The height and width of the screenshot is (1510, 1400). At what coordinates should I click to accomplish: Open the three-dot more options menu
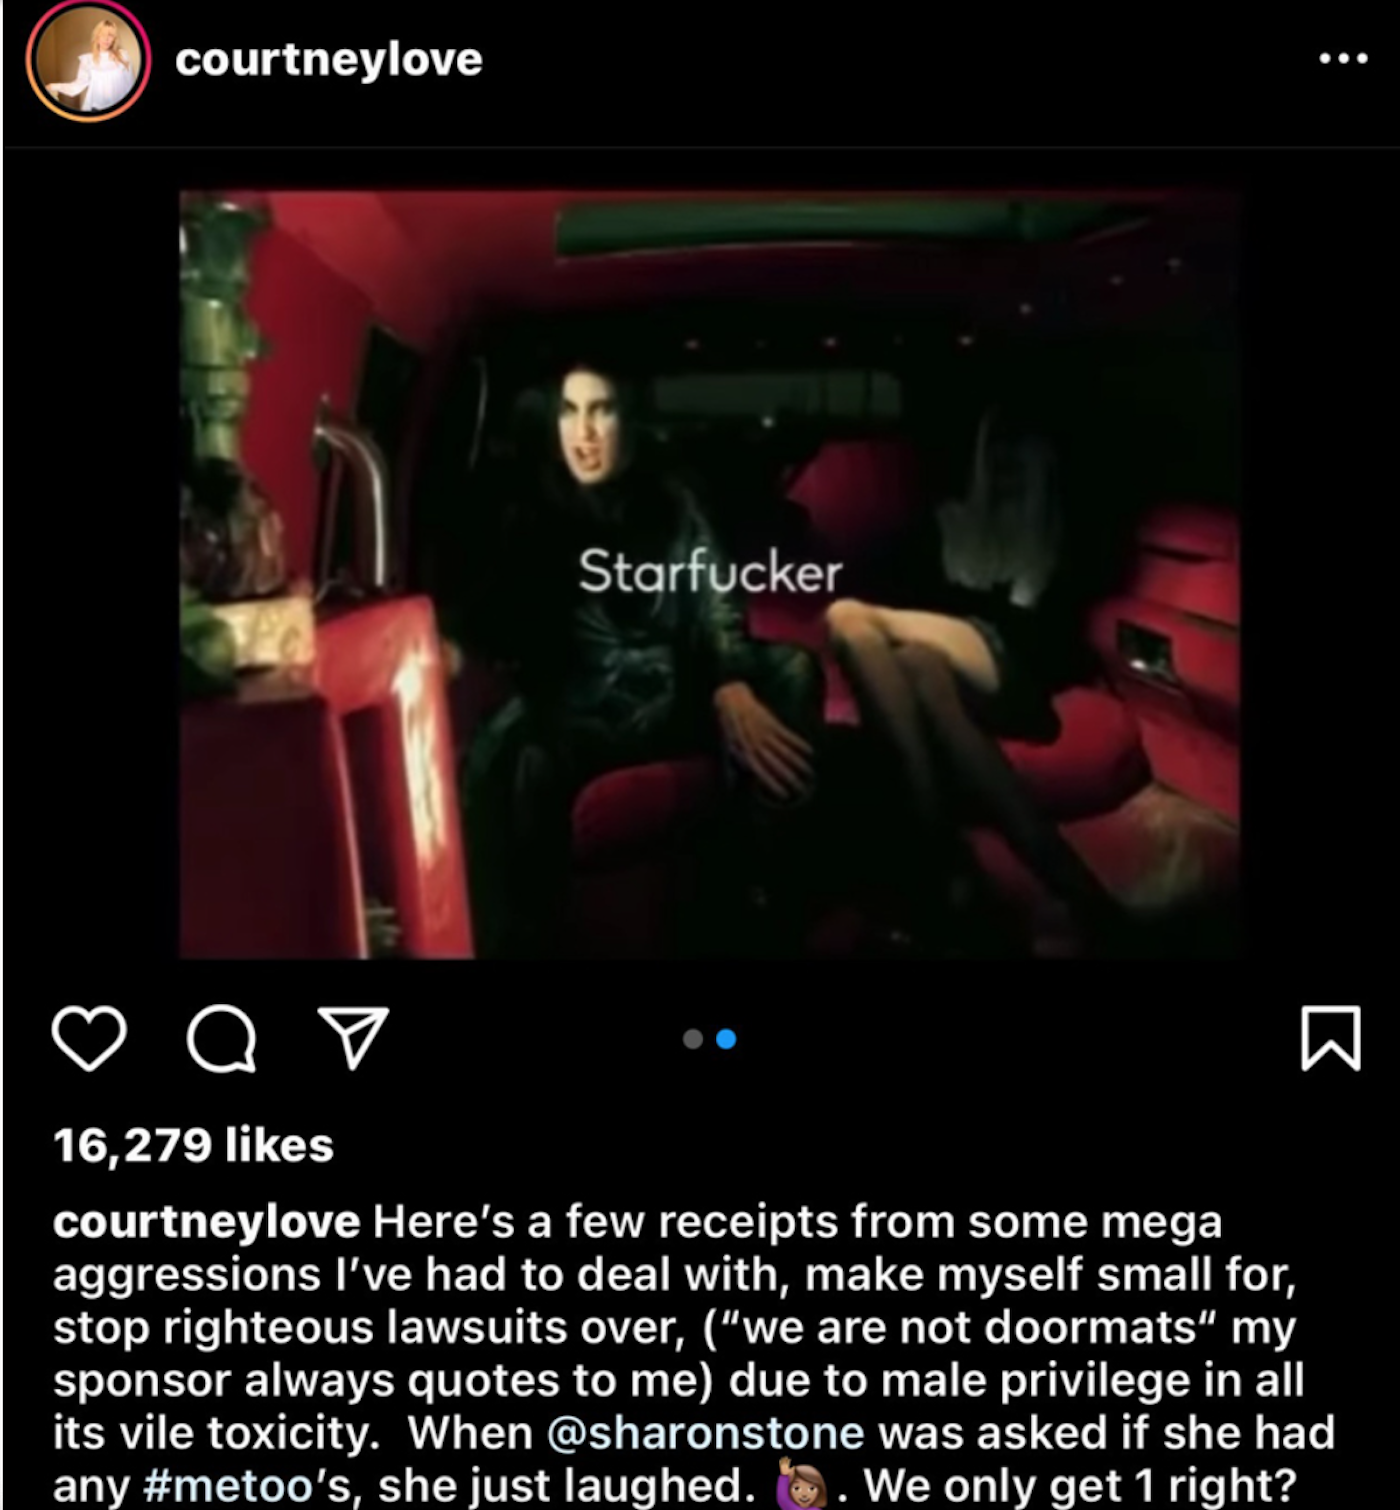coord(1343,59)
